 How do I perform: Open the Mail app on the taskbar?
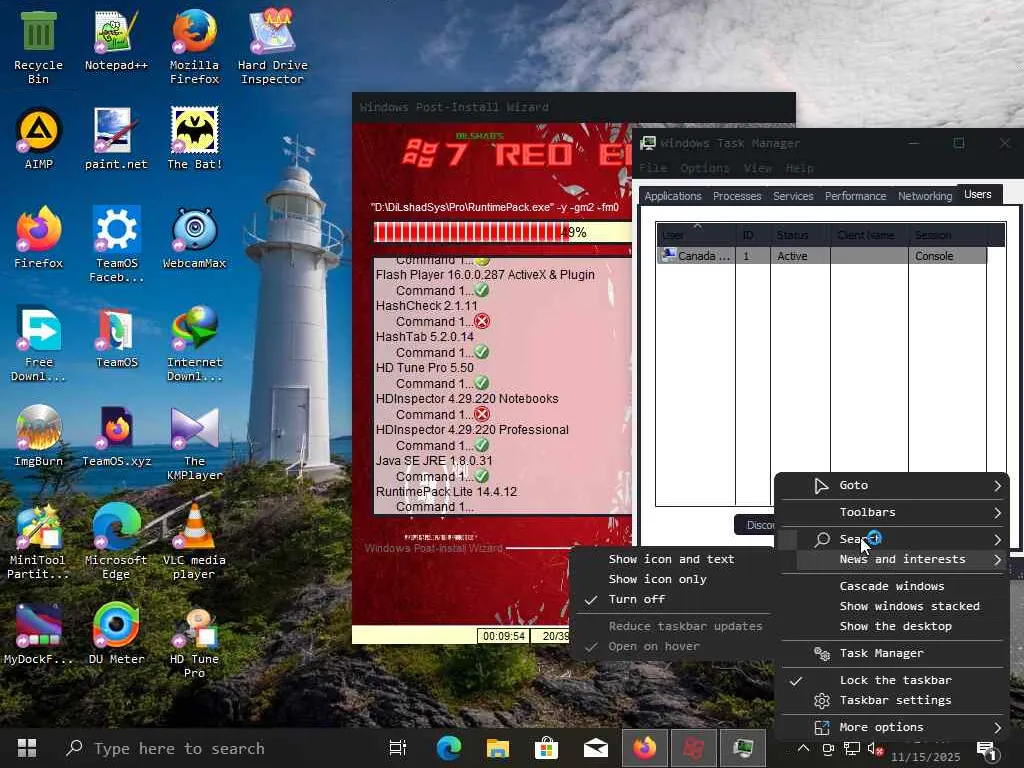click(x=596, y=748)
